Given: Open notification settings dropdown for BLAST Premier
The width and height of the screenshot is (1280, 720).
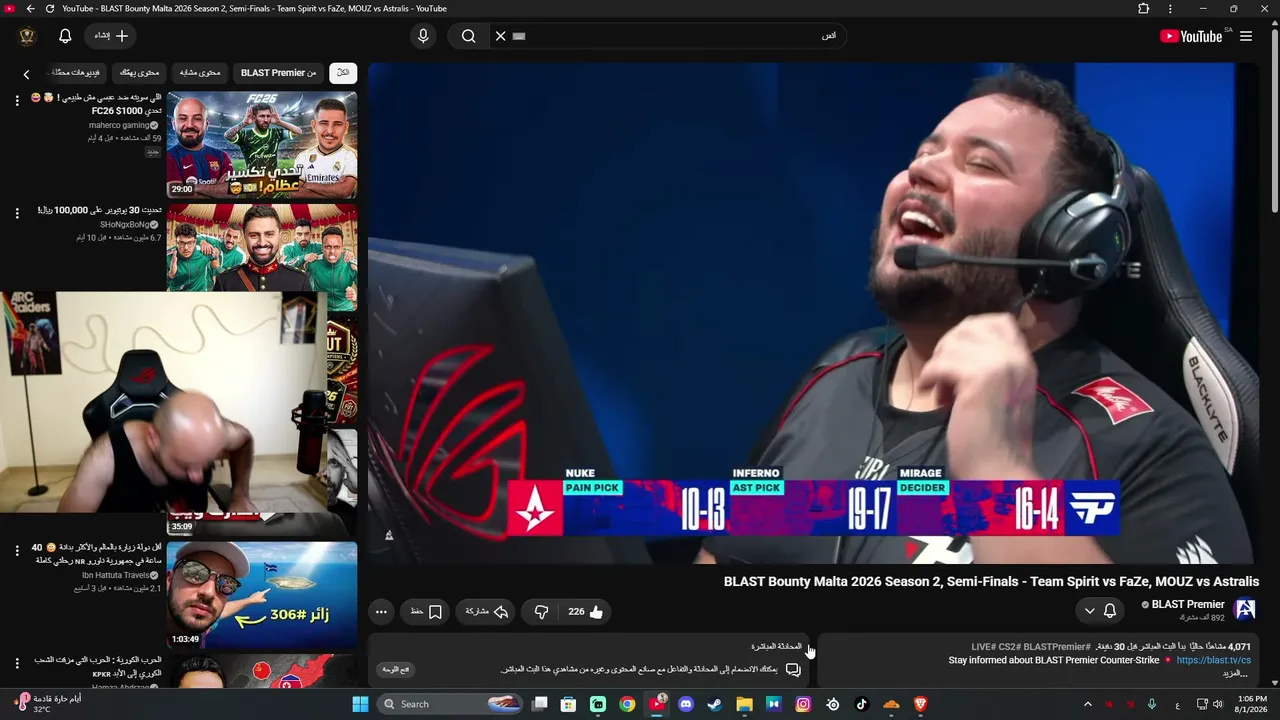Looking at the screenshot, I should pos(1099,611).
